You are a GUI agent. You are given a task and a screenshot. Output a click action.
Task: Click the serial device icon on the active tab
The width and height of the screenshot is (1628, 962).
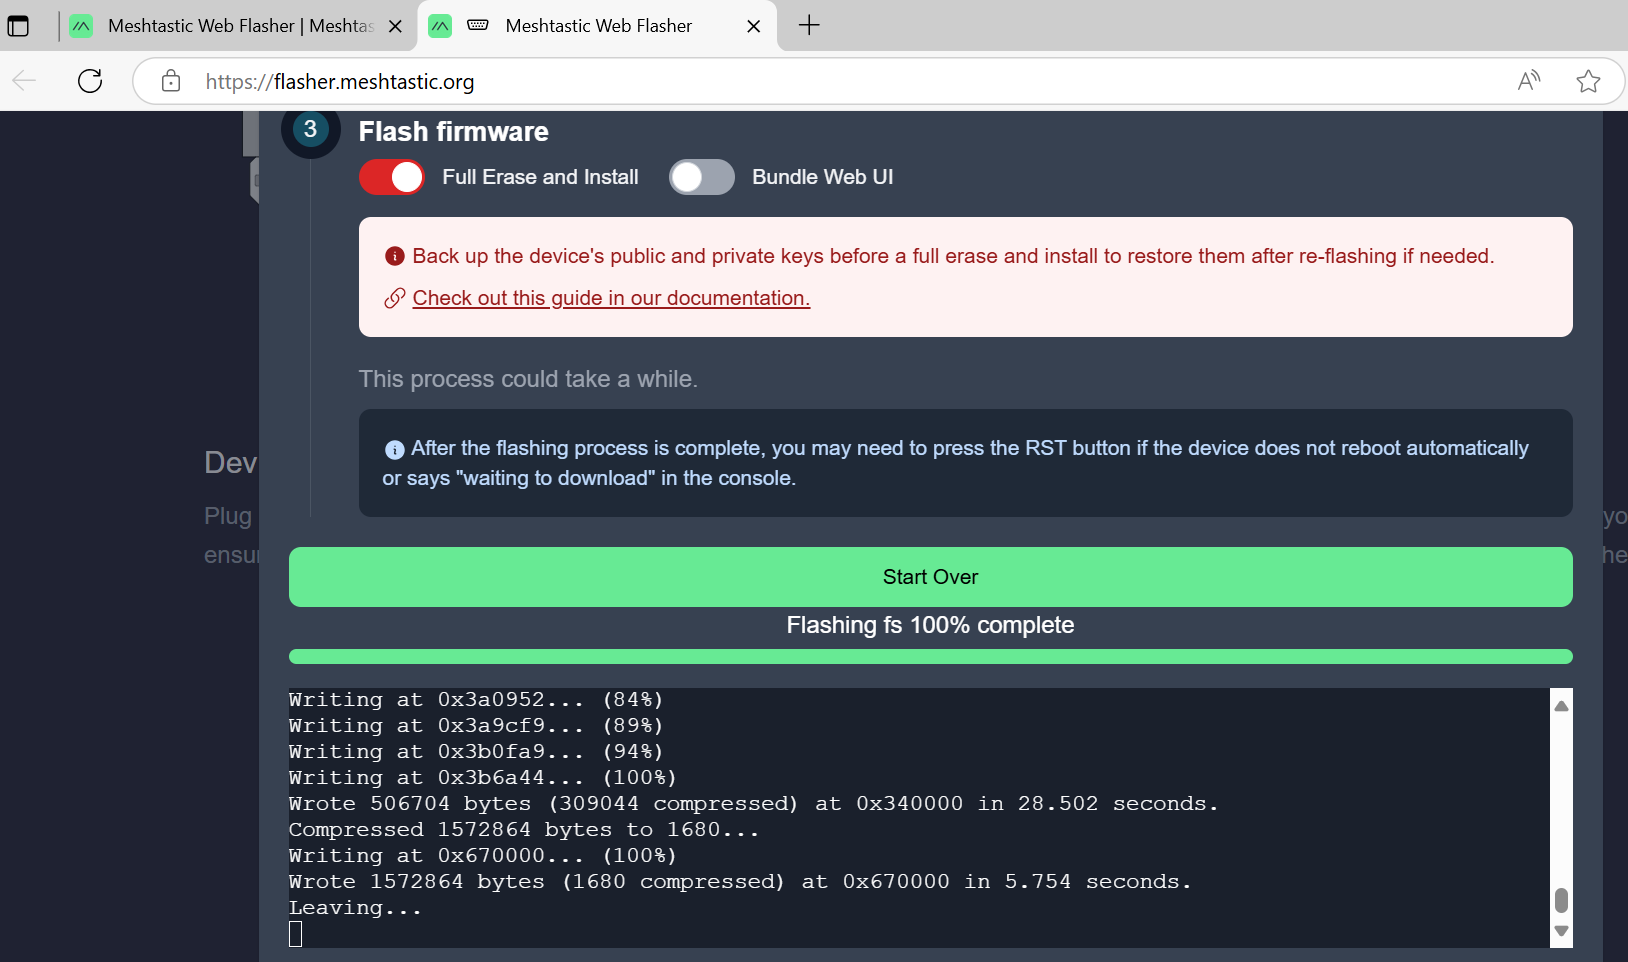478,25
